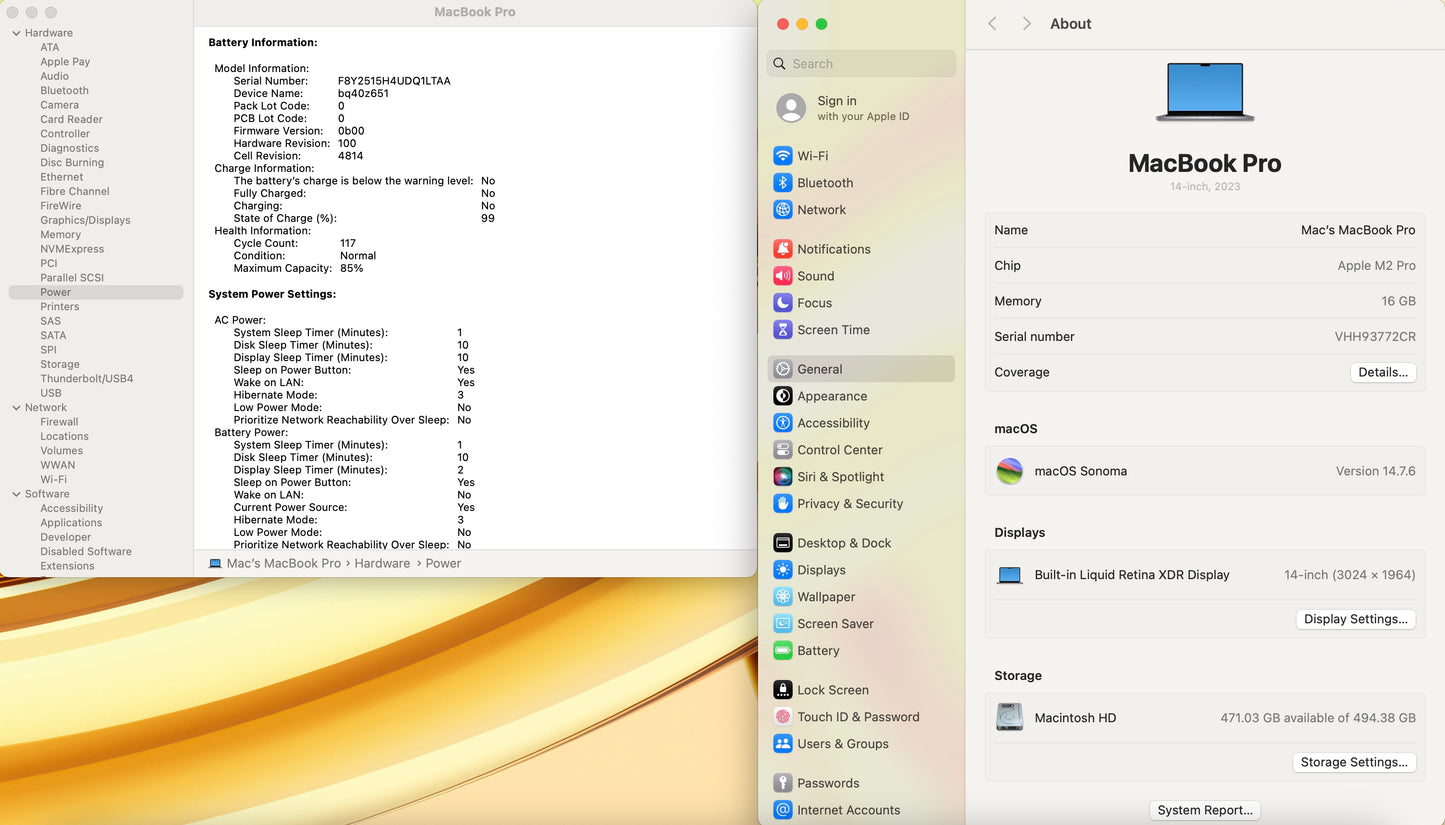Select Thunderbolt/USB4 in Hardware list
1445x825 pixels.
point(87,379)
